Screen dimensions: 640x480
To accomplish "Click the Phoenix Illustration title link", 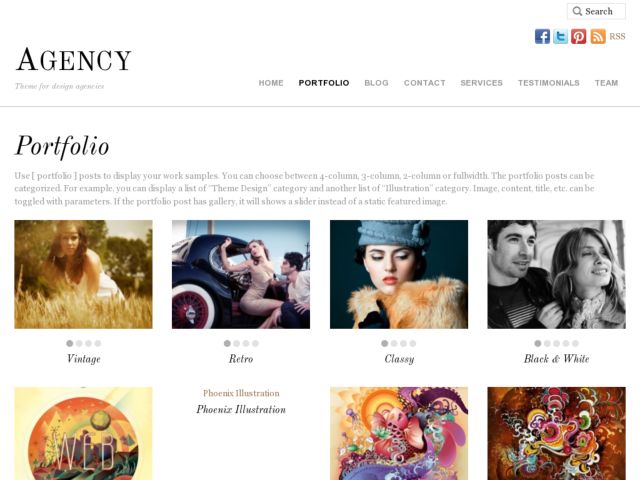I will click(x=241, y=409).
